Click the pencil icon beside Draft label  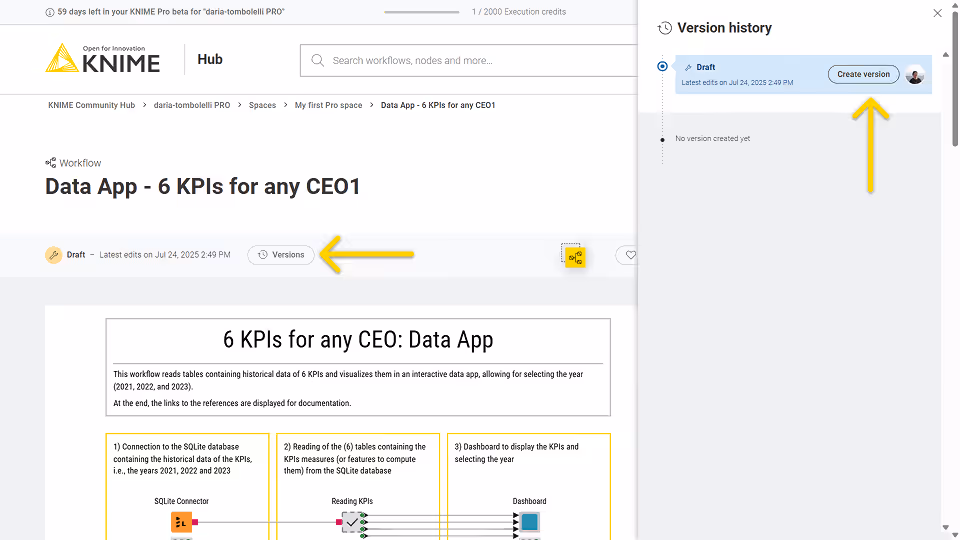coord(688,67)
